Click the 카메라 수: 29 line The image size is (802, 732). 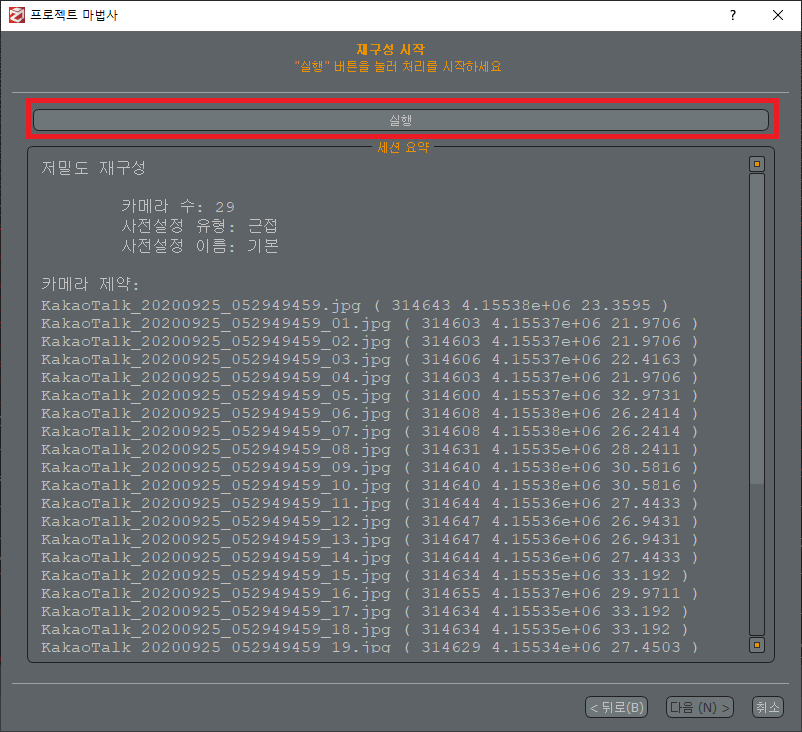178,206
